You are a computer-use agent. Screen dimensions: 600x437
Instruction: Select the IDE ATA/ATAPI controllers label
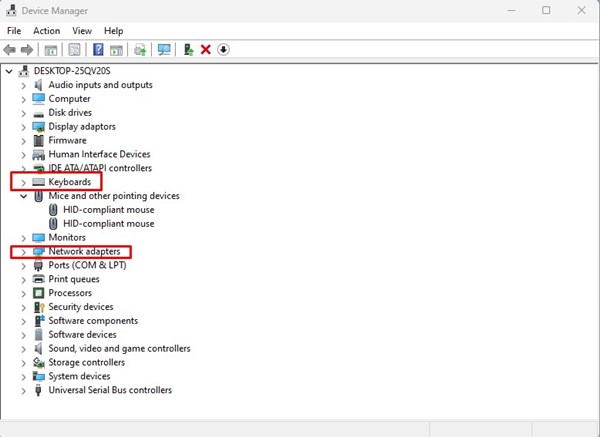click(x=100, y=168)
